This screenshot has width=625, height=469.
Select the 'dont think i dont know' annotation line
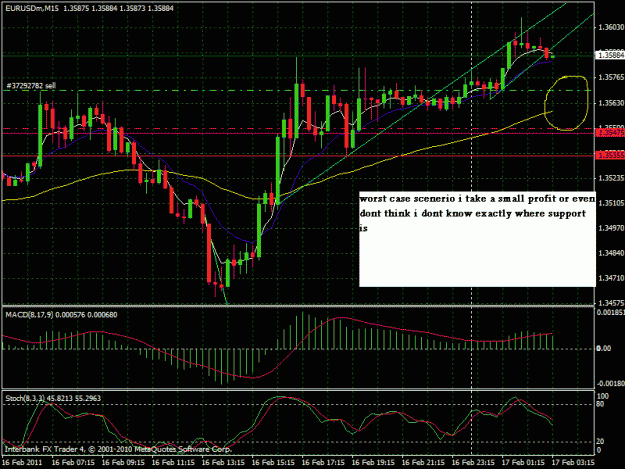point(473,214)
